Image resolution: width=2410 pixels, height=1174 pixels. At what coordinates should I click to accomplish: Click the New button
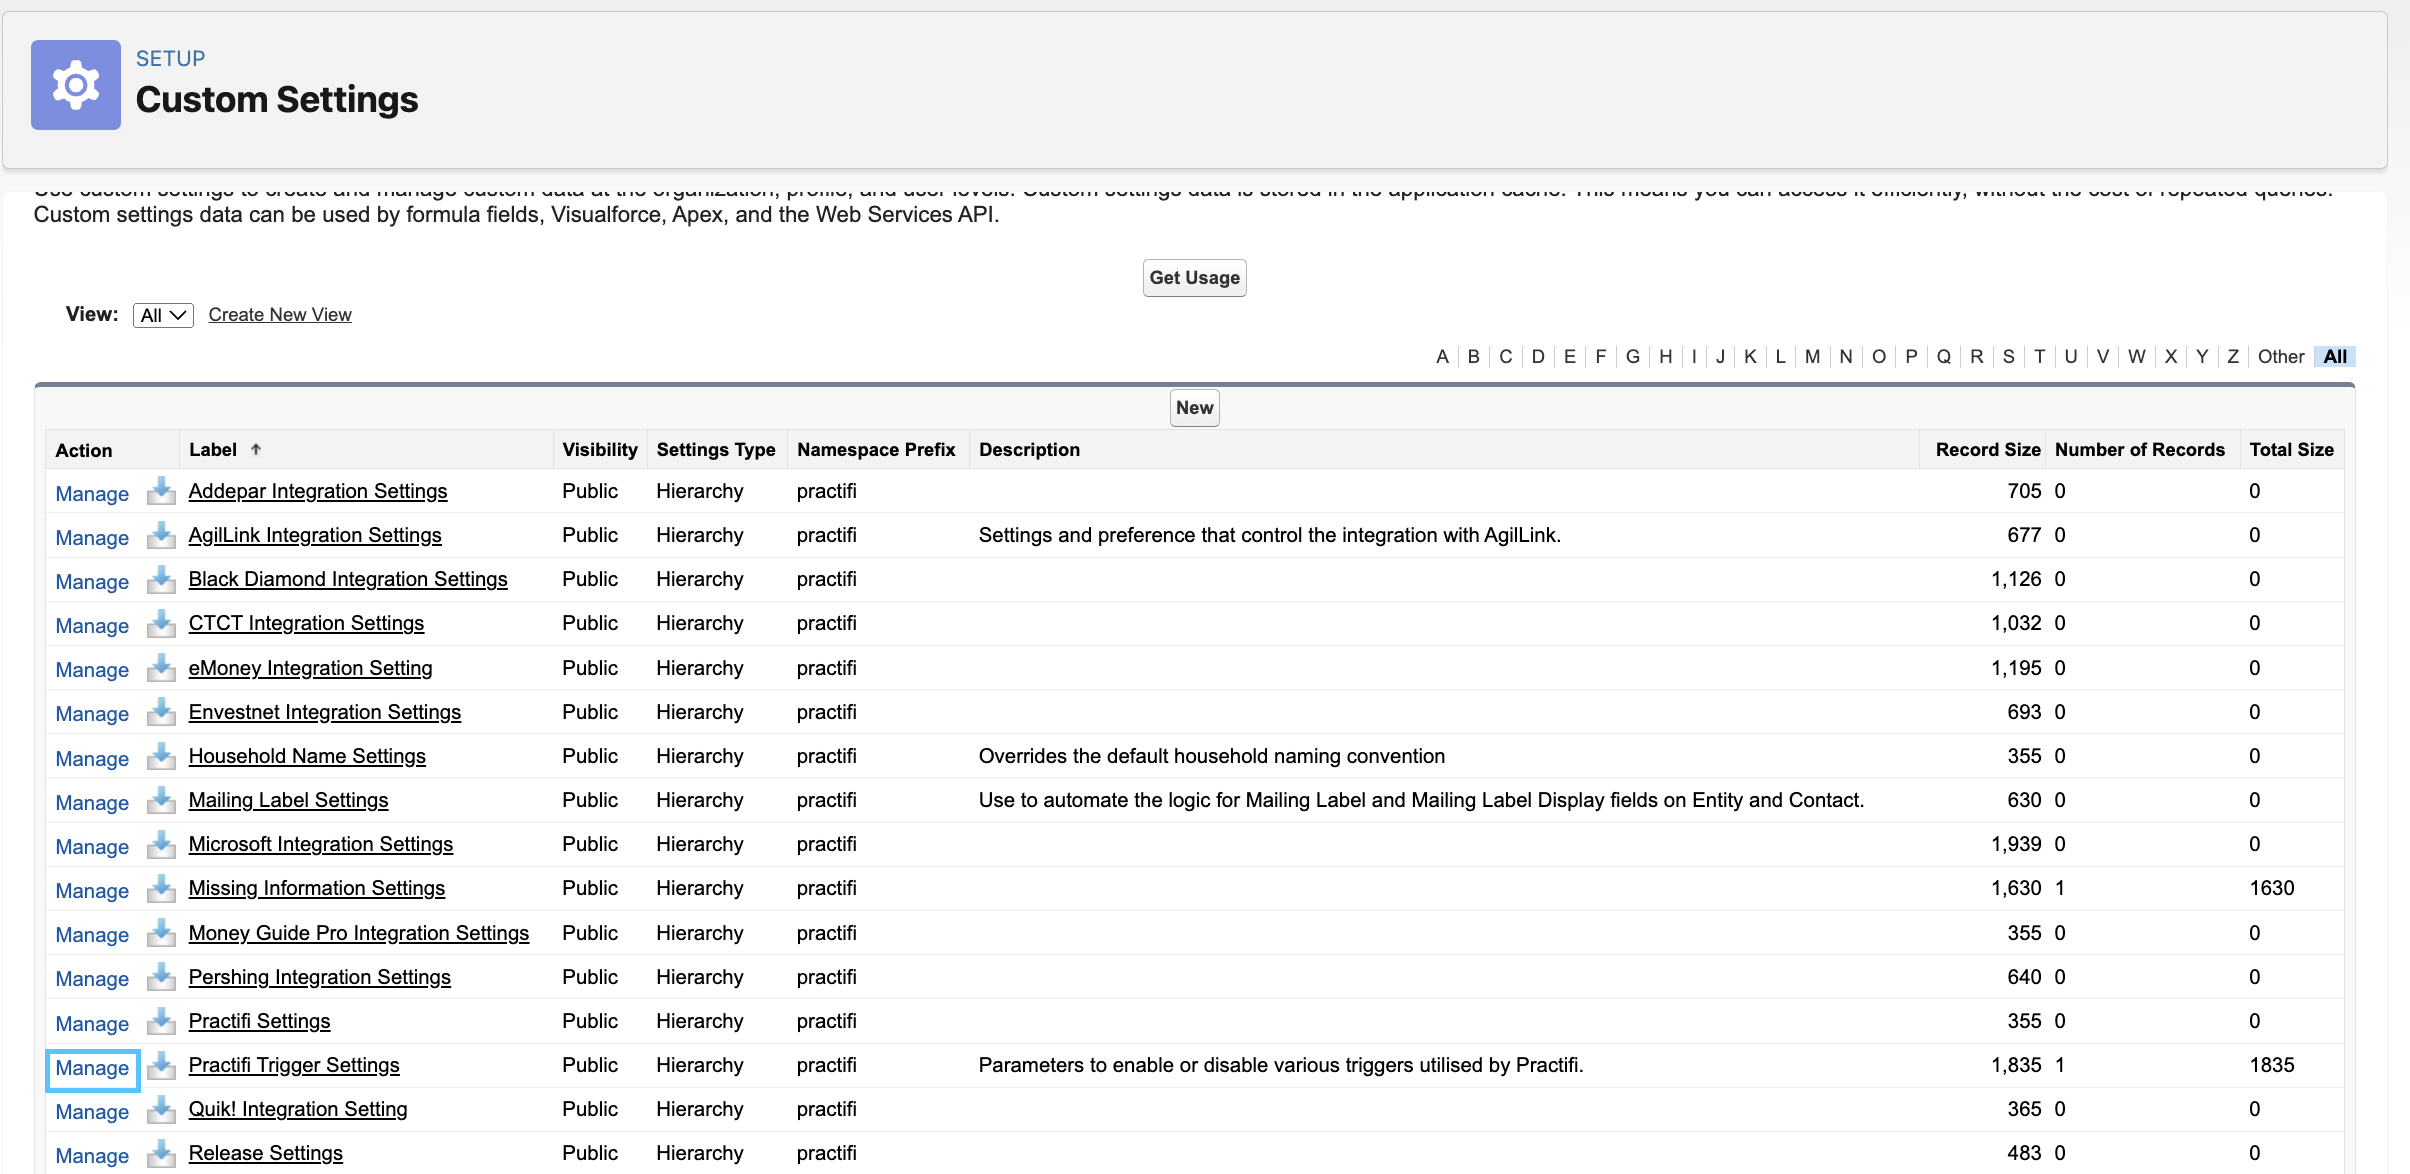tap(1195, 408)
